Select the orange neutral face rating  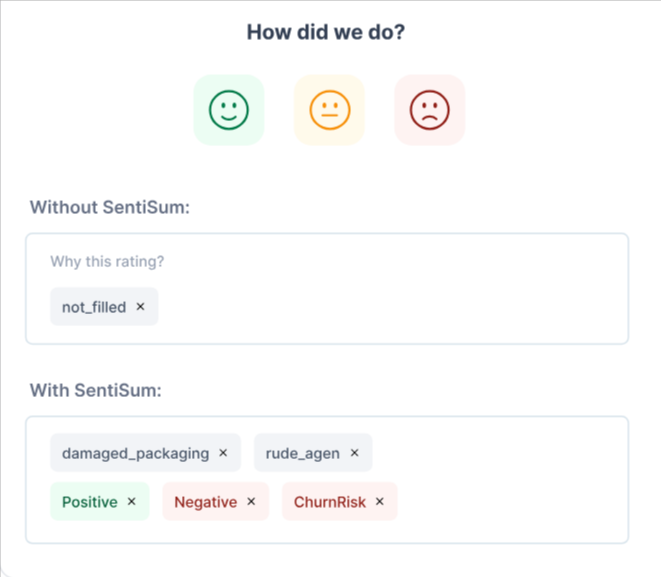[x=329, y=110]
